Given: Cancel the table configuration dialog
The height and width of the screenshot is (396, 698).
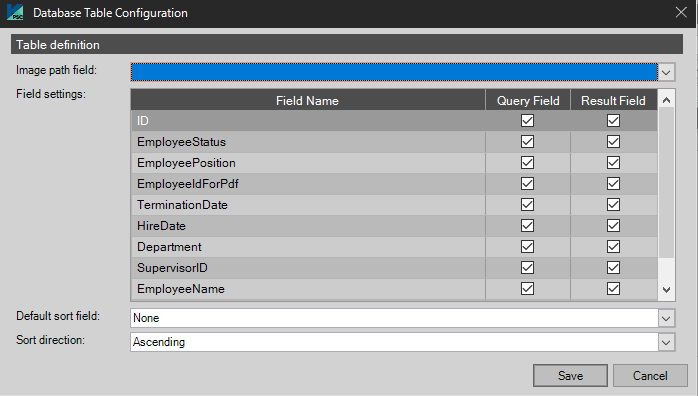Looking at the screenshot, I should [x=650, y=376].
